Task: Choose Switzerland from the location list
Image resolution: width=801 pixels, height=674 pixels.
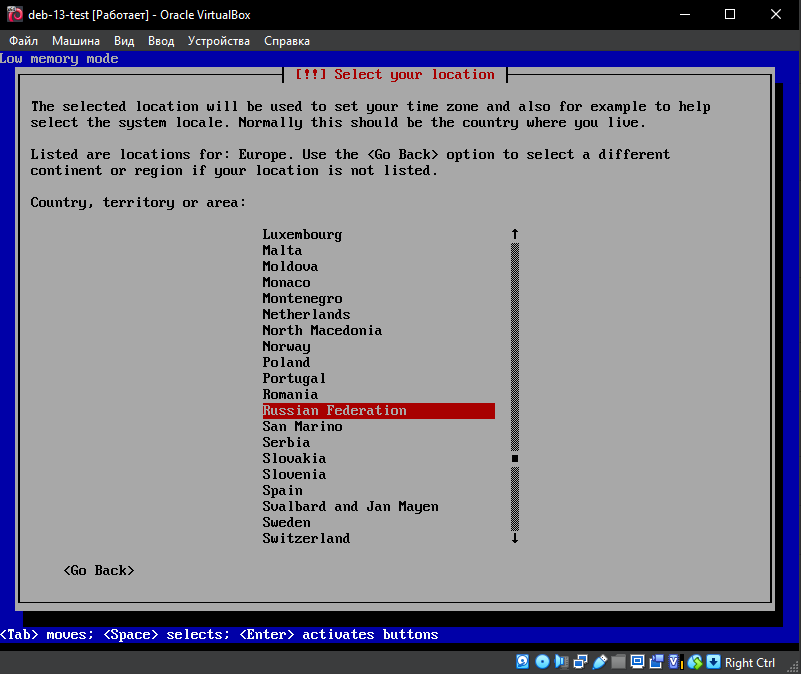Action: point(306,539)
